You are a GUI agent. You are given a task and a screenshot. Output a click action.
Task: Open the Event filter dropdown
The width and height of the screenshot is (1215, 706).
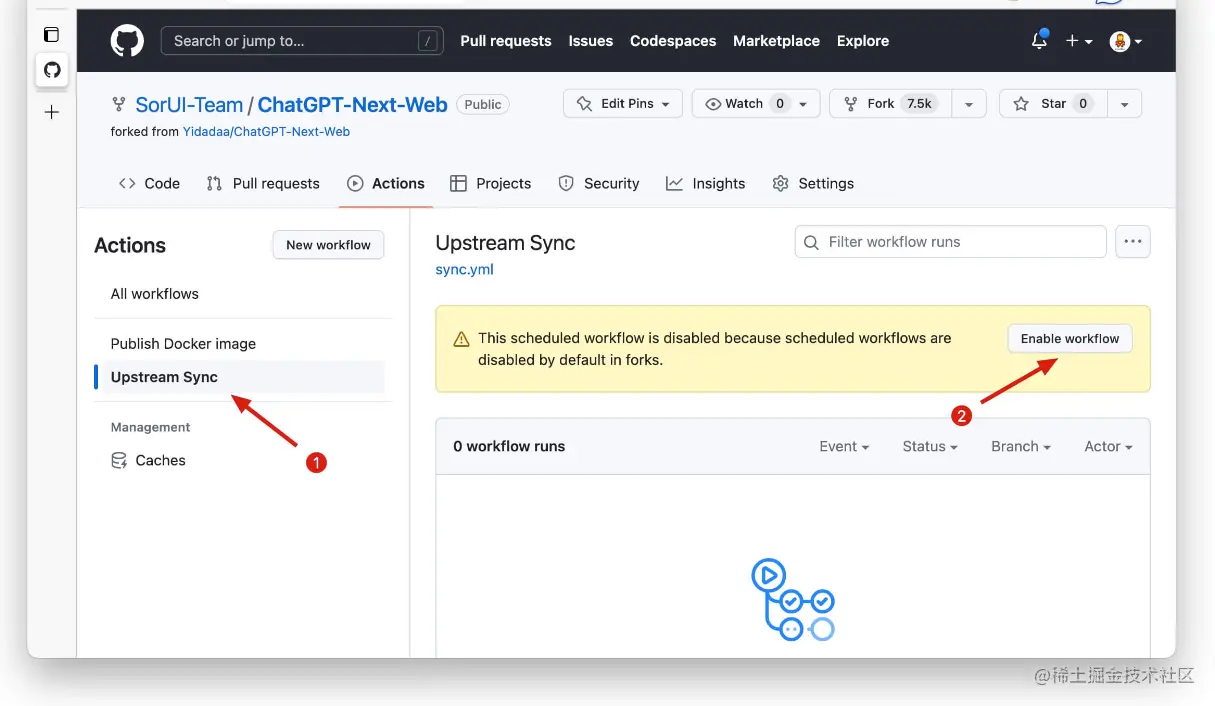[x=844, y=447]
